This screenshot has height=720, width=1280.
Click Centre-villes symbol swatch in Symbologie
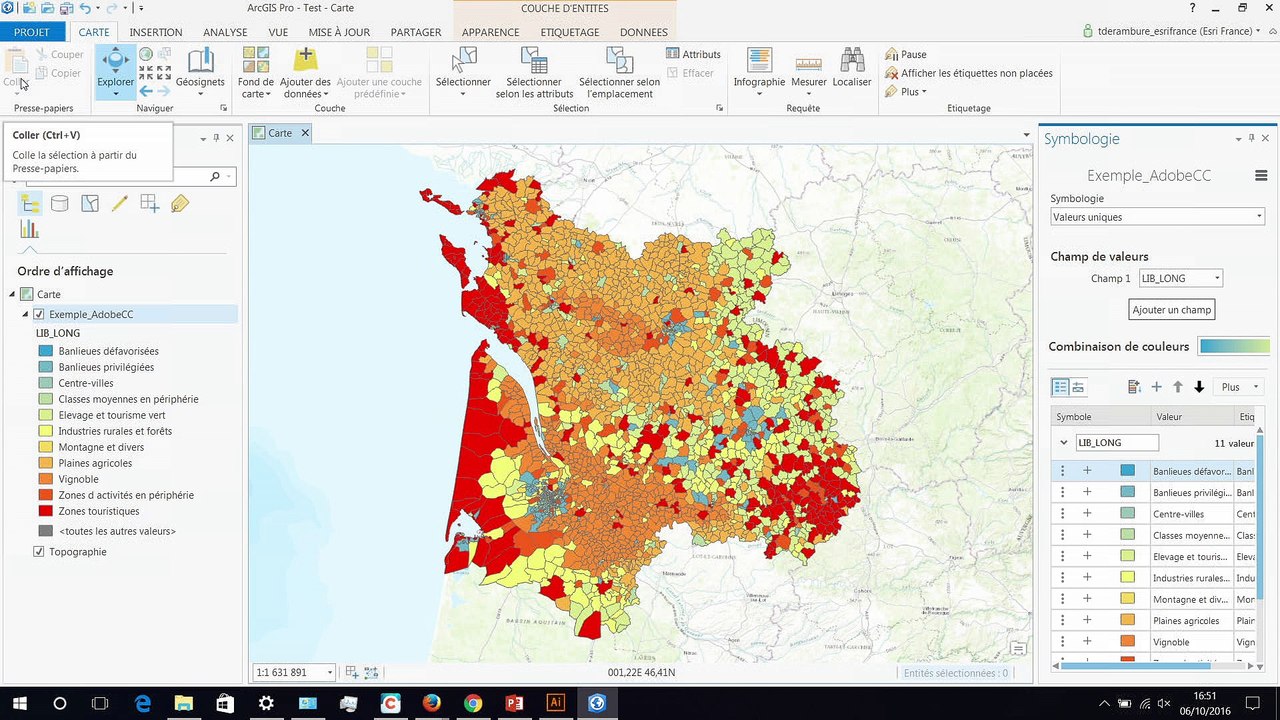tap(1127, 513)
